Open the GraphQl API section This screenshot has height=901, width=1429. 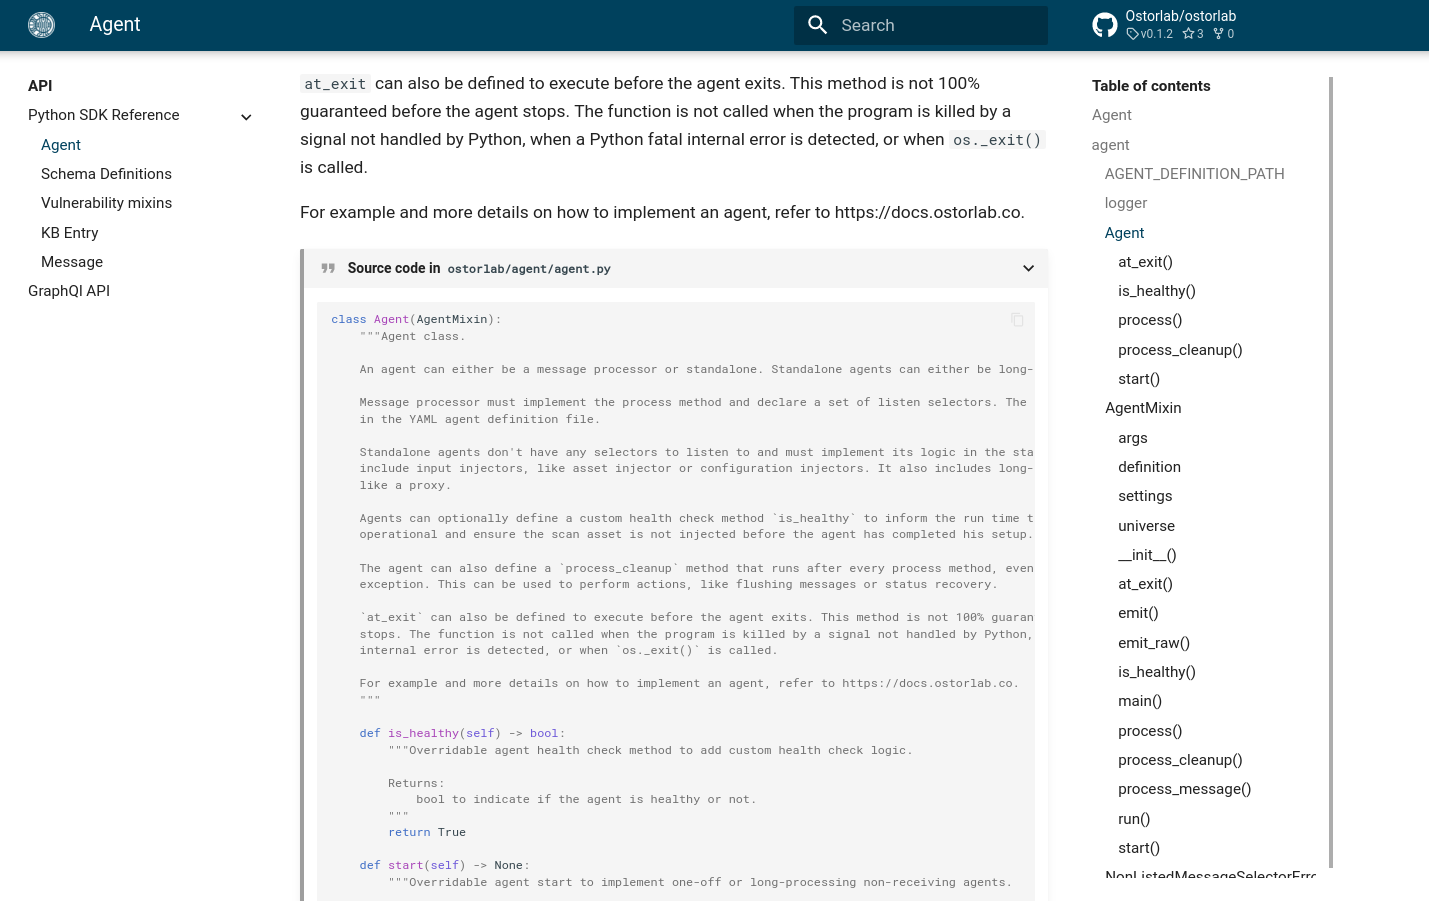point(69,291)
